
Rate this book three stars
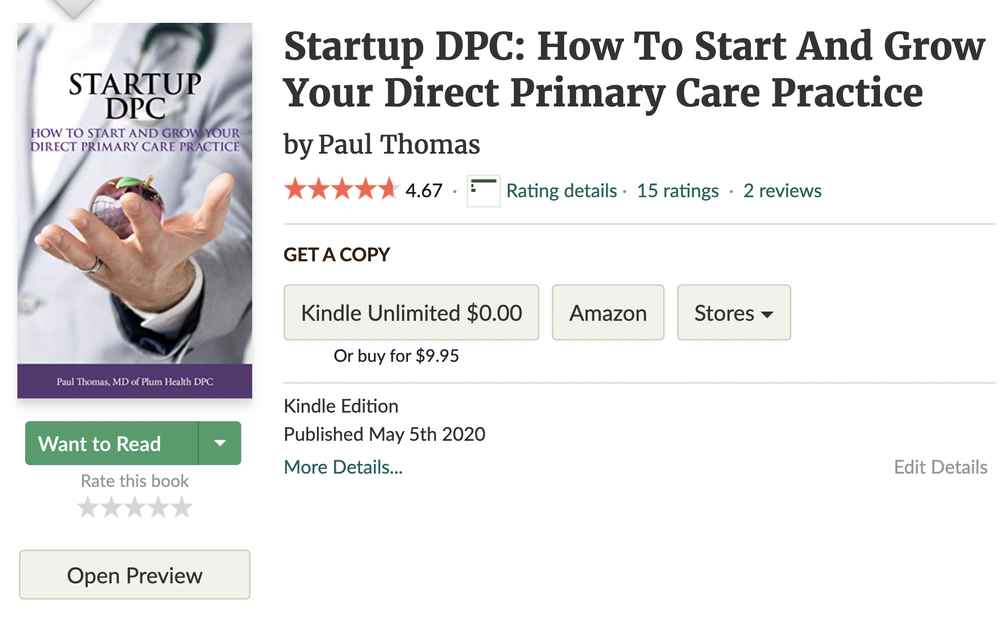134,508
